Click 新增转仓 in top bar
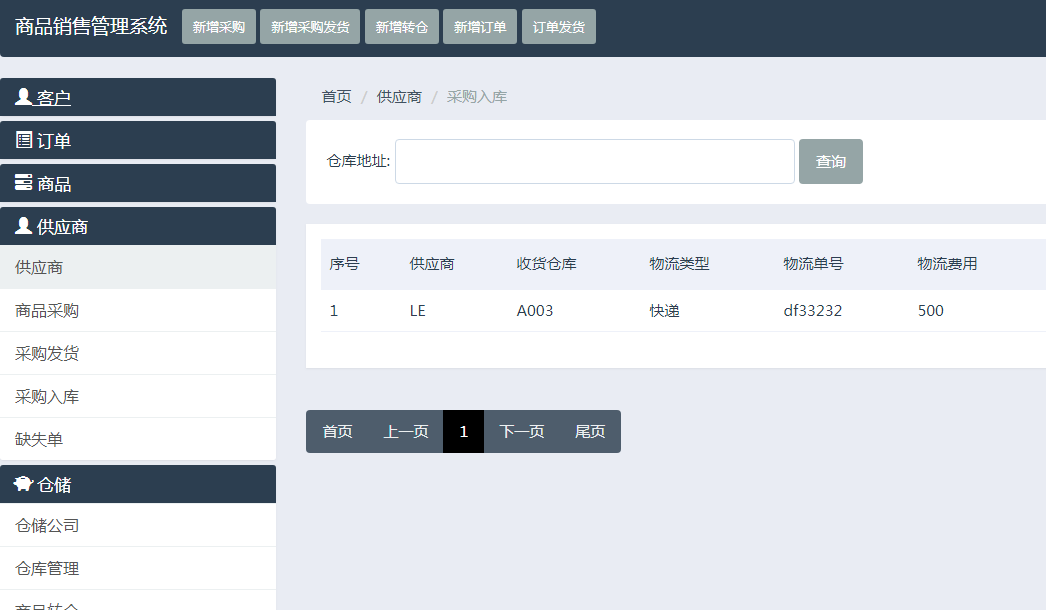This screenshot has height=610, width=1046. click(401, 27)
